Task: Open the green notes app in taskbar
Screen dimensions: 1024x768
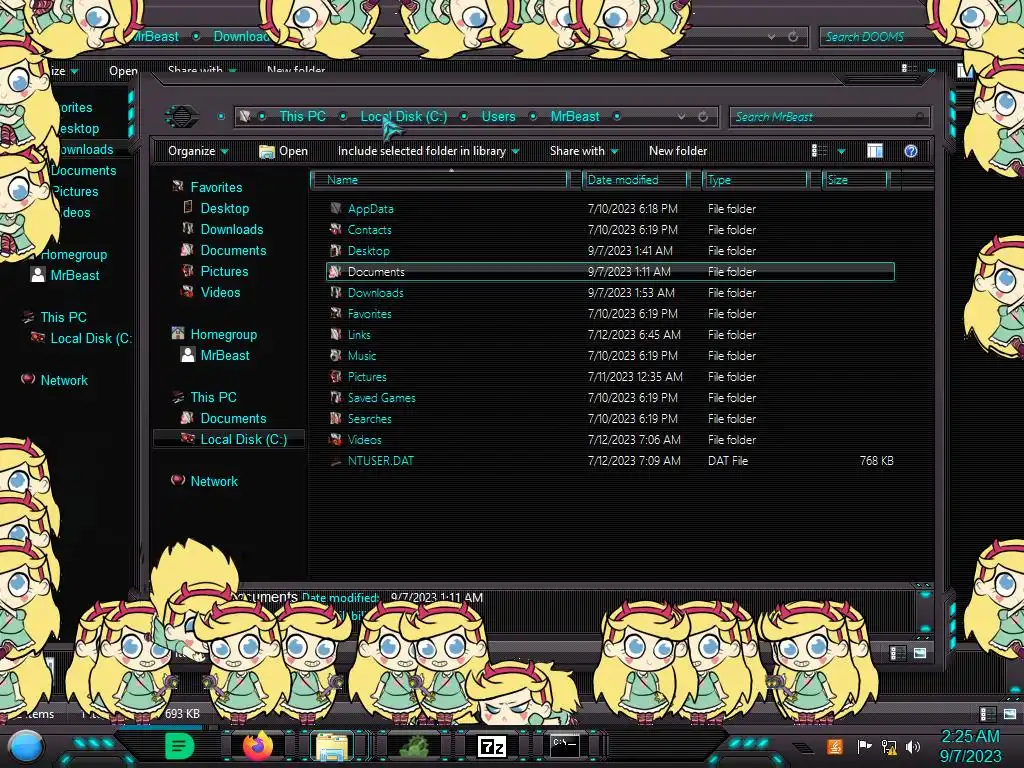Action: click(x=180, y=745)
